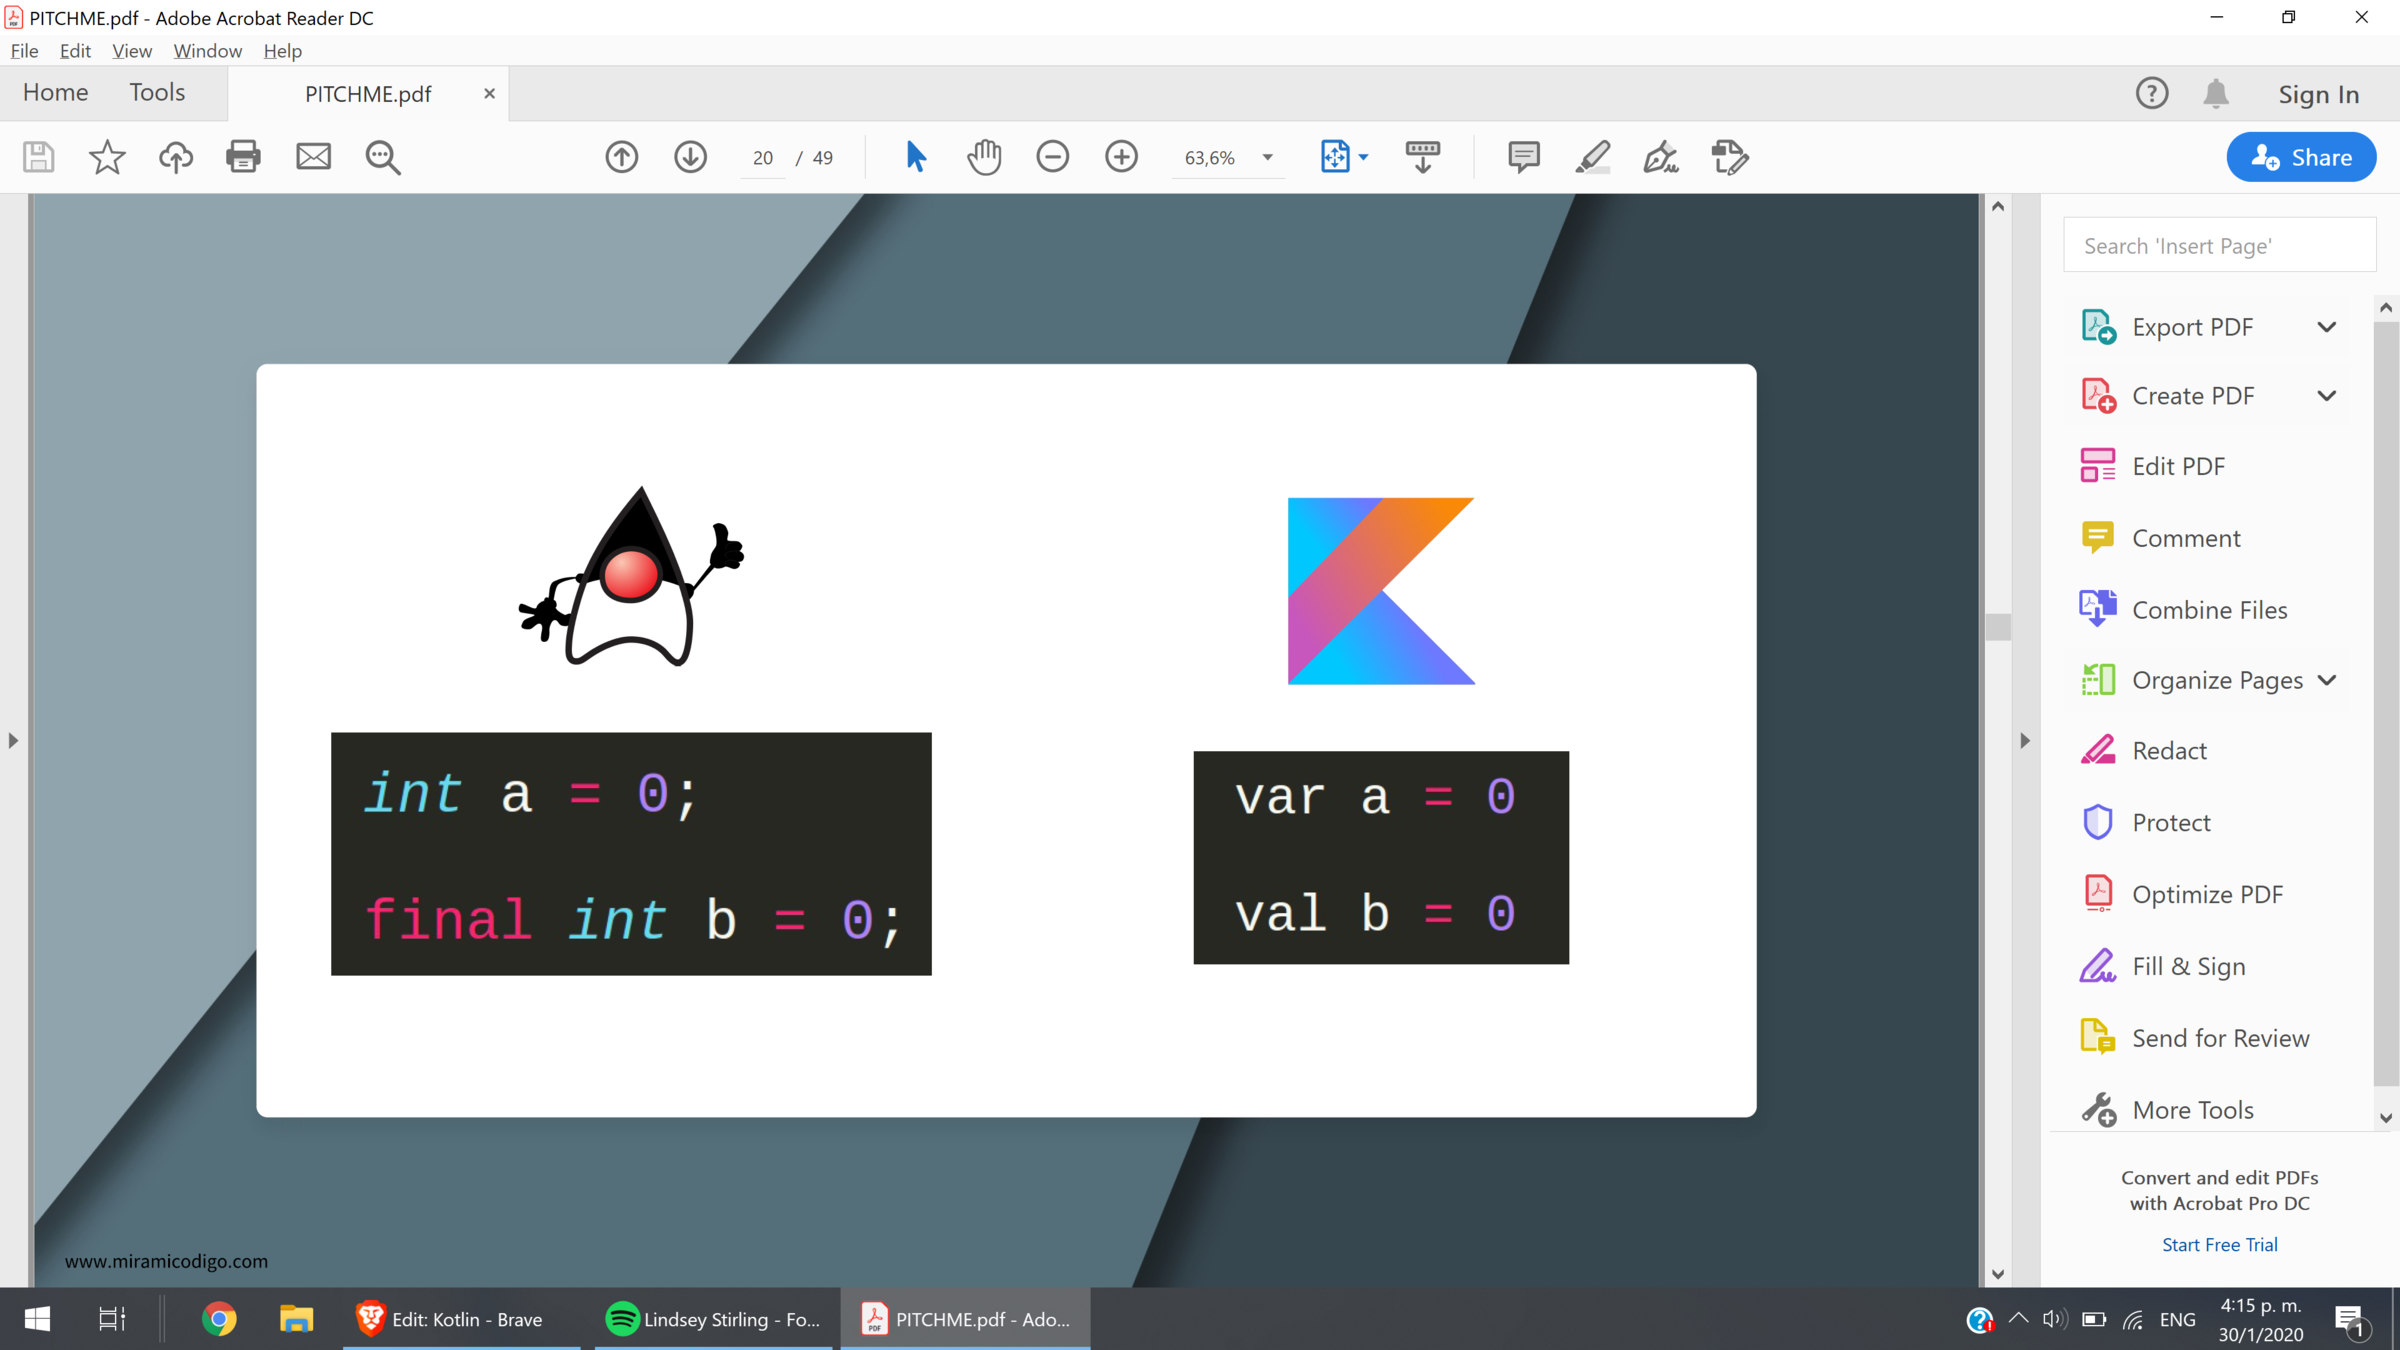Viewport: 2400px width, 1350px height.
Task: Expand the left navigation pane arrow
Action: (13, 741)
